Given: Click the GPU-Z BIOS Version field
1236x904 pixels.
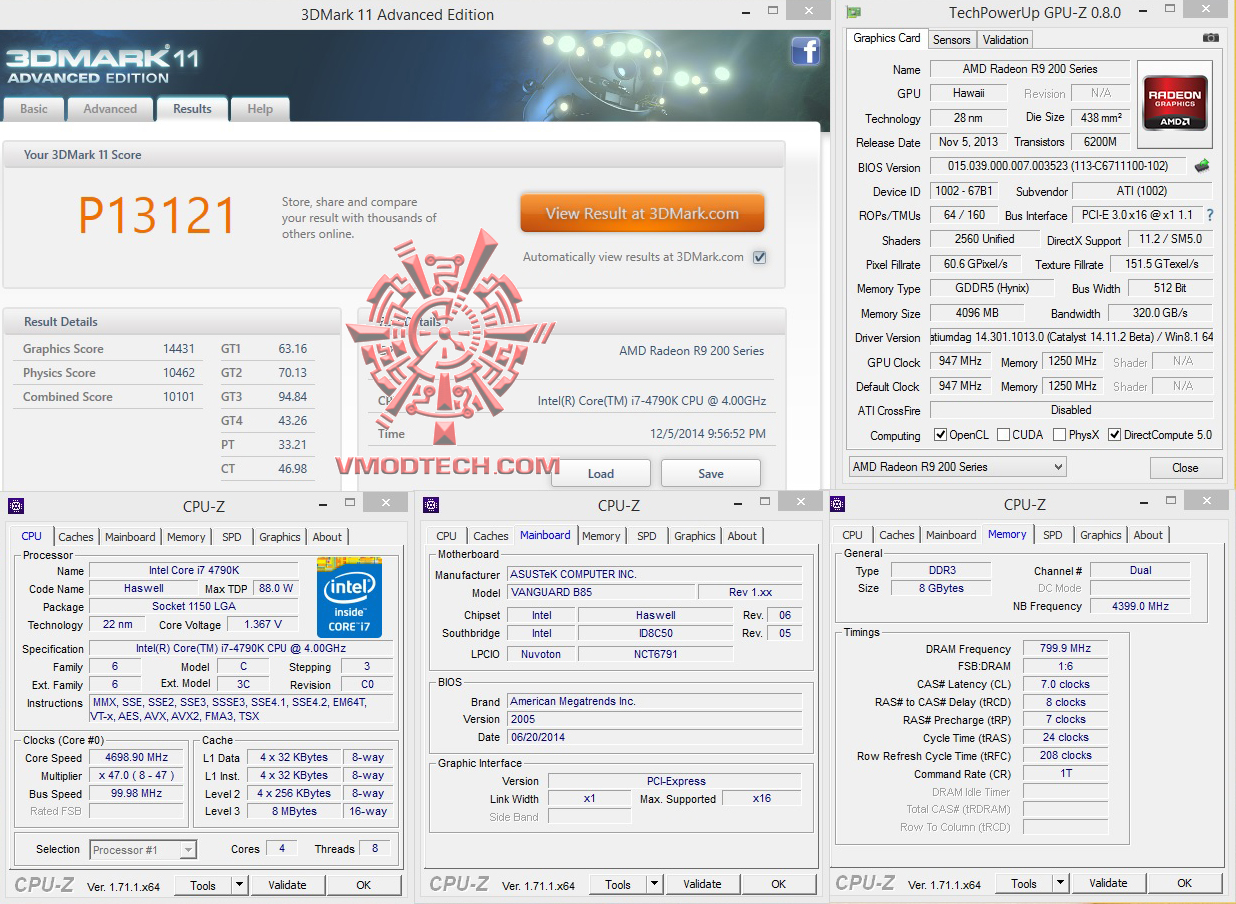Looking at the screenshot, I should [x=1059, y=166].
